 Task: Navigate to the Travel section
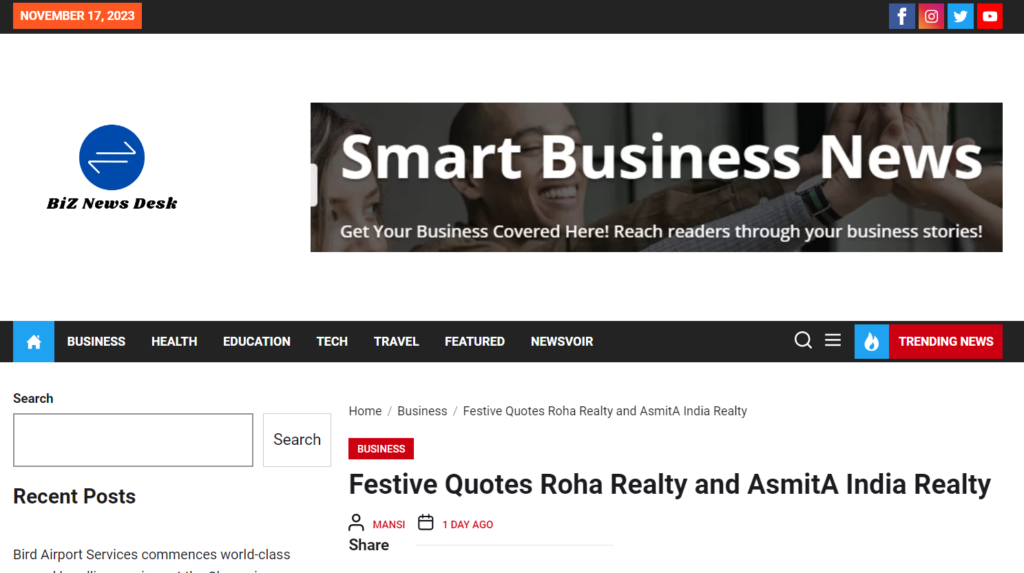[396, 342]
